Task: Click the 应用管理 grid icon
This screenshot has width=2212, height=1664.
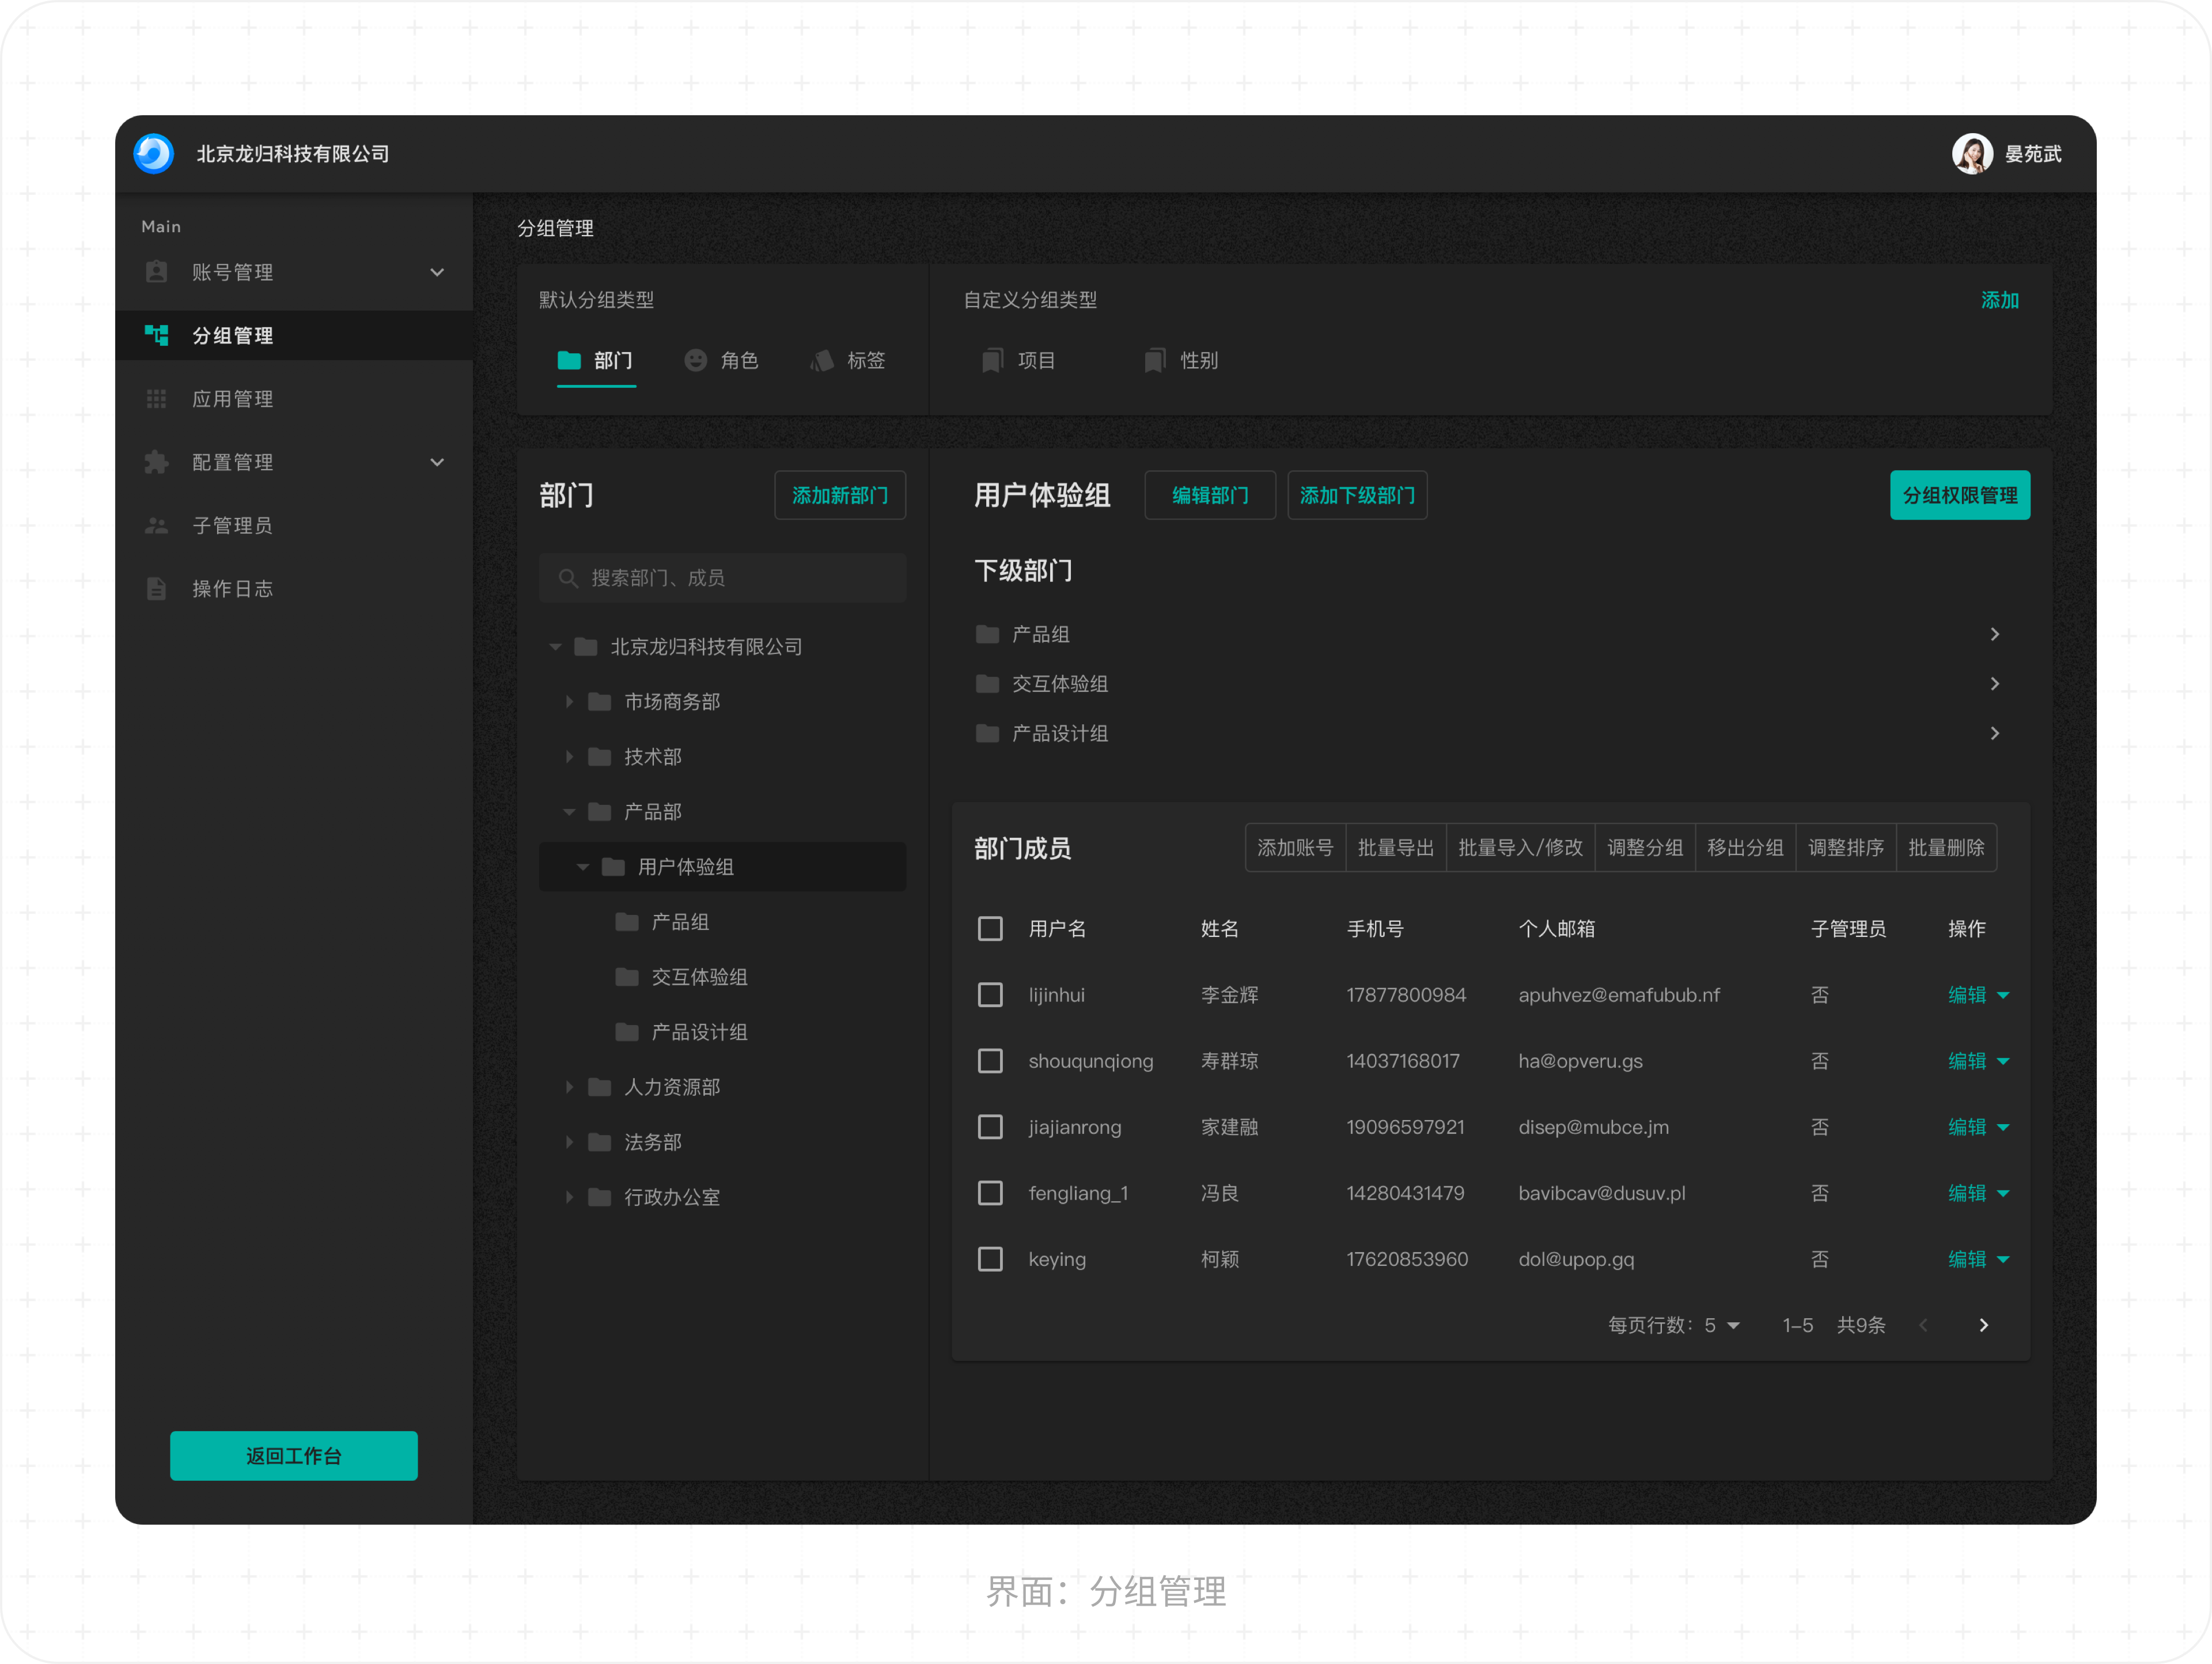Action: click(x=156, y=399)
